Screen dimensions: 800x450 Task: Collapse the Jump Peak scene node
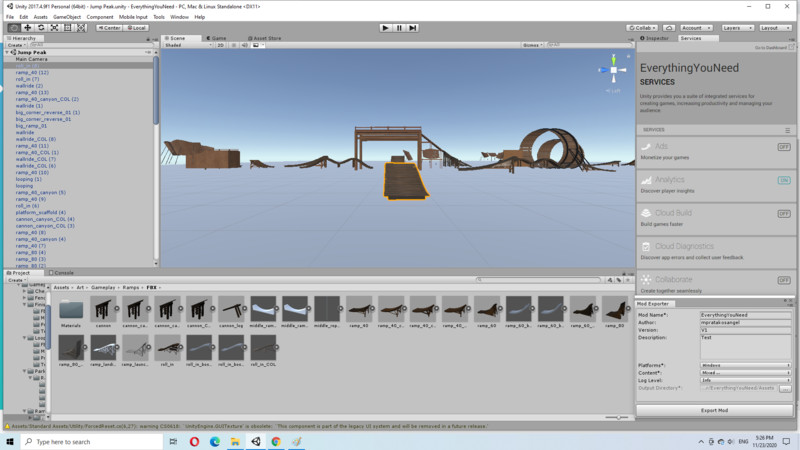[7, 52]
